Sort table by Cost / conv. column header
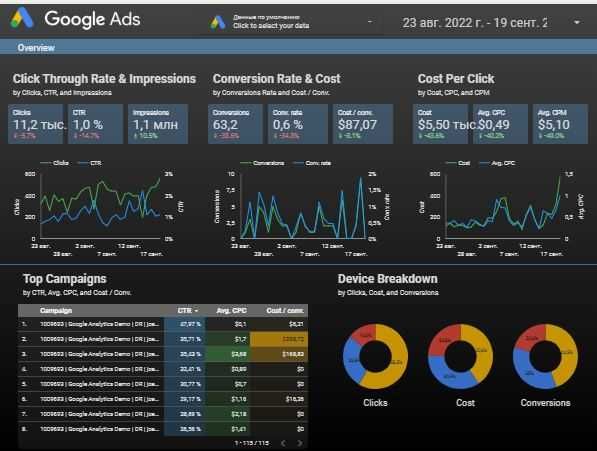Image resolution: width=597 pixels, height=451 pixels. click(285, 311)
